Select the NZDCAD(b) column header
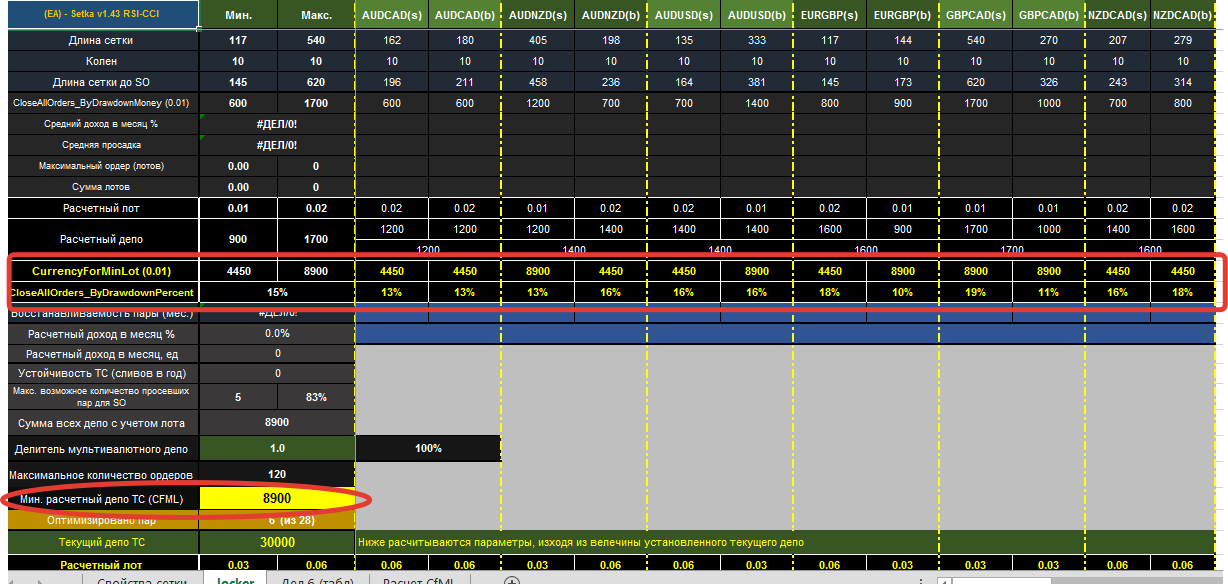Image resolution: width=1228 pixels, height=584 pixels. 1185,17
